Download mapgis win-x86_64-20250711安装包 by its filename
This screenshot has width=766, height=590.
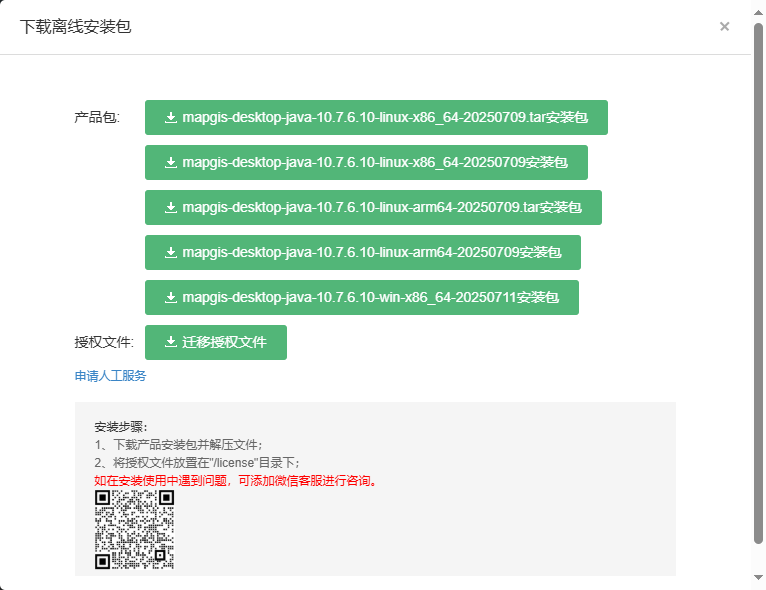coord(370,298)
